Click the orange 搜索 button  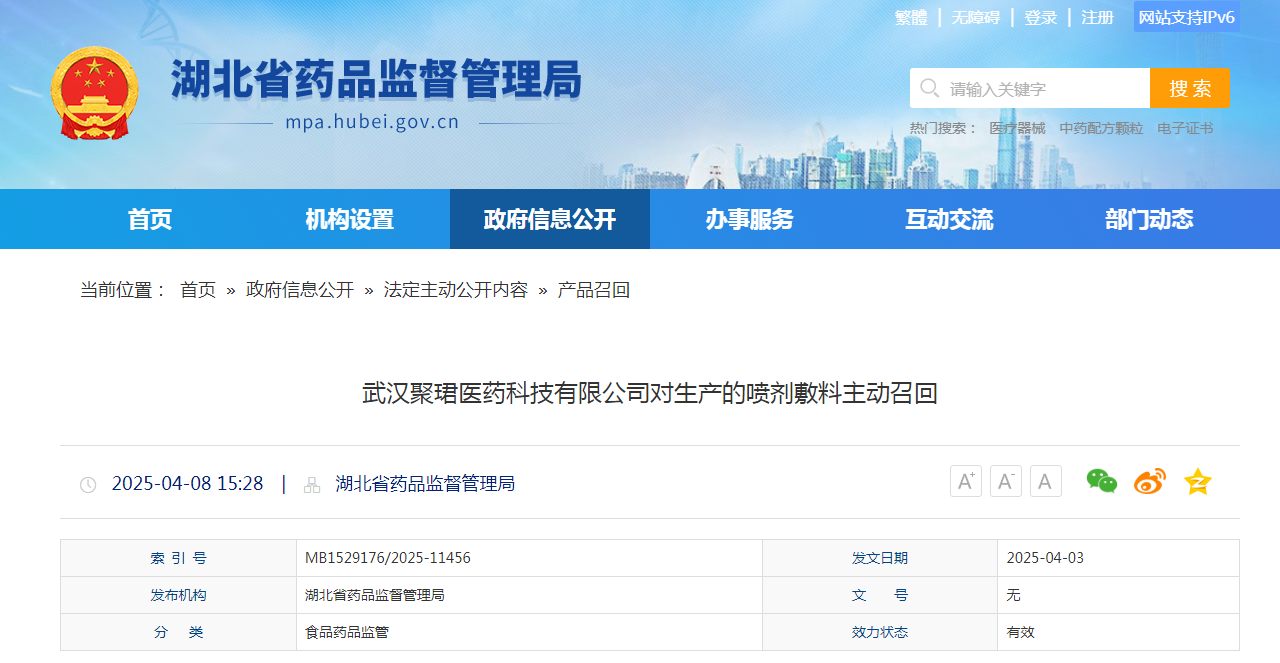(1189, 88)
